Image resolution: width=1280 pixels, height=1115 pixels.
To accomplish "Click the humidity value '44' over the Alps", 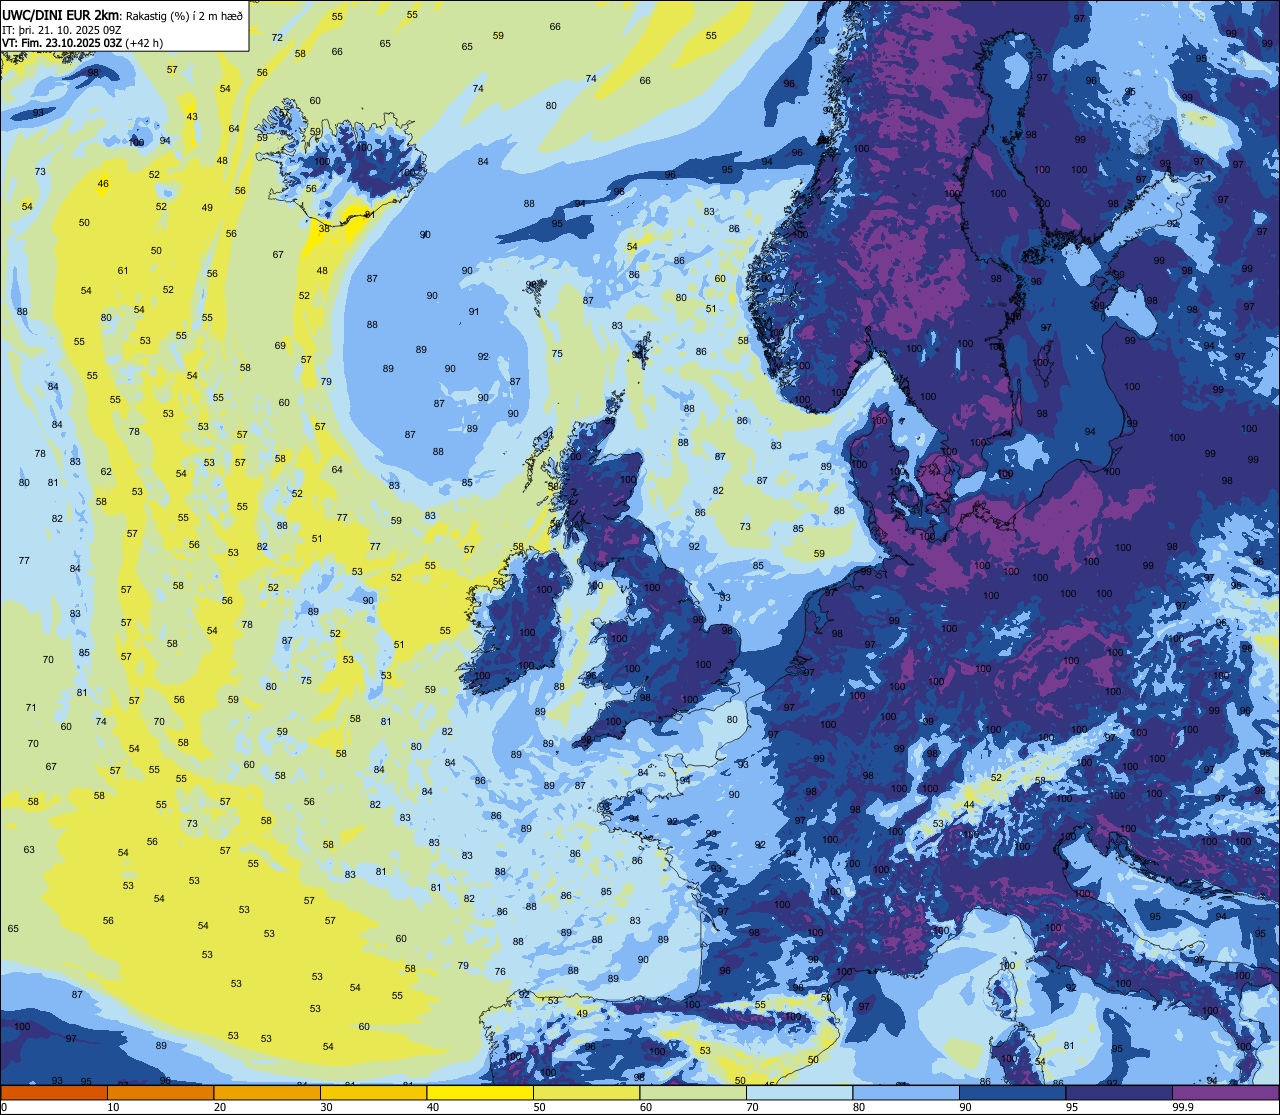I will pos(968,805).
